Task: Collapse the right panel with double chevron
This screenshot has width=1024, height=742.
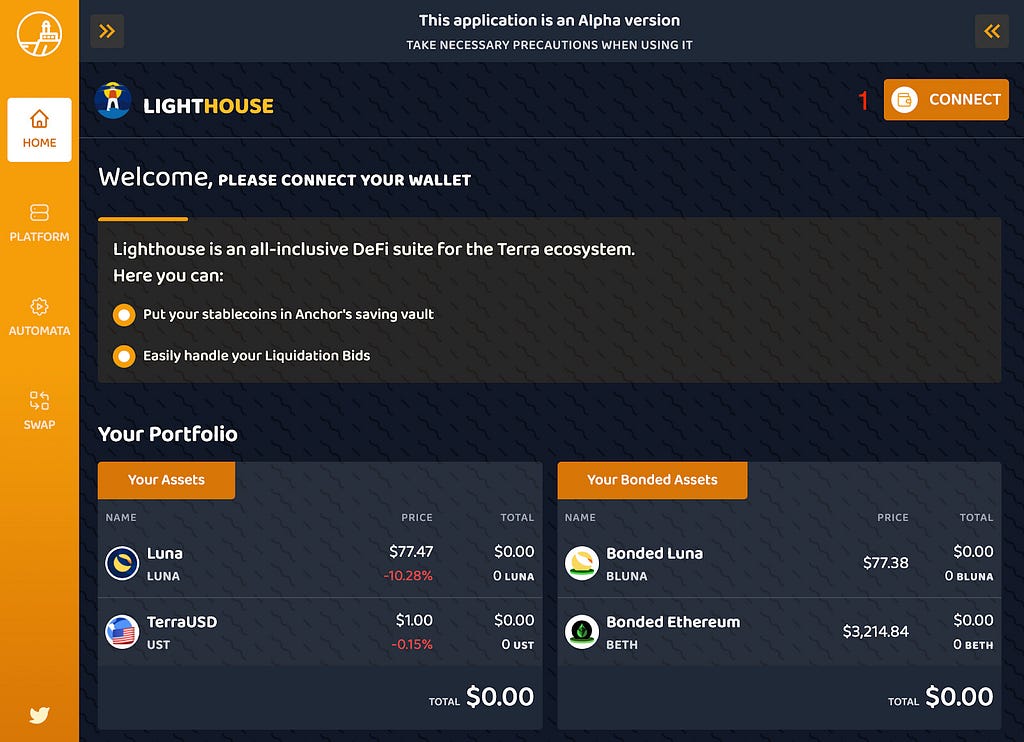Action: 991,31
